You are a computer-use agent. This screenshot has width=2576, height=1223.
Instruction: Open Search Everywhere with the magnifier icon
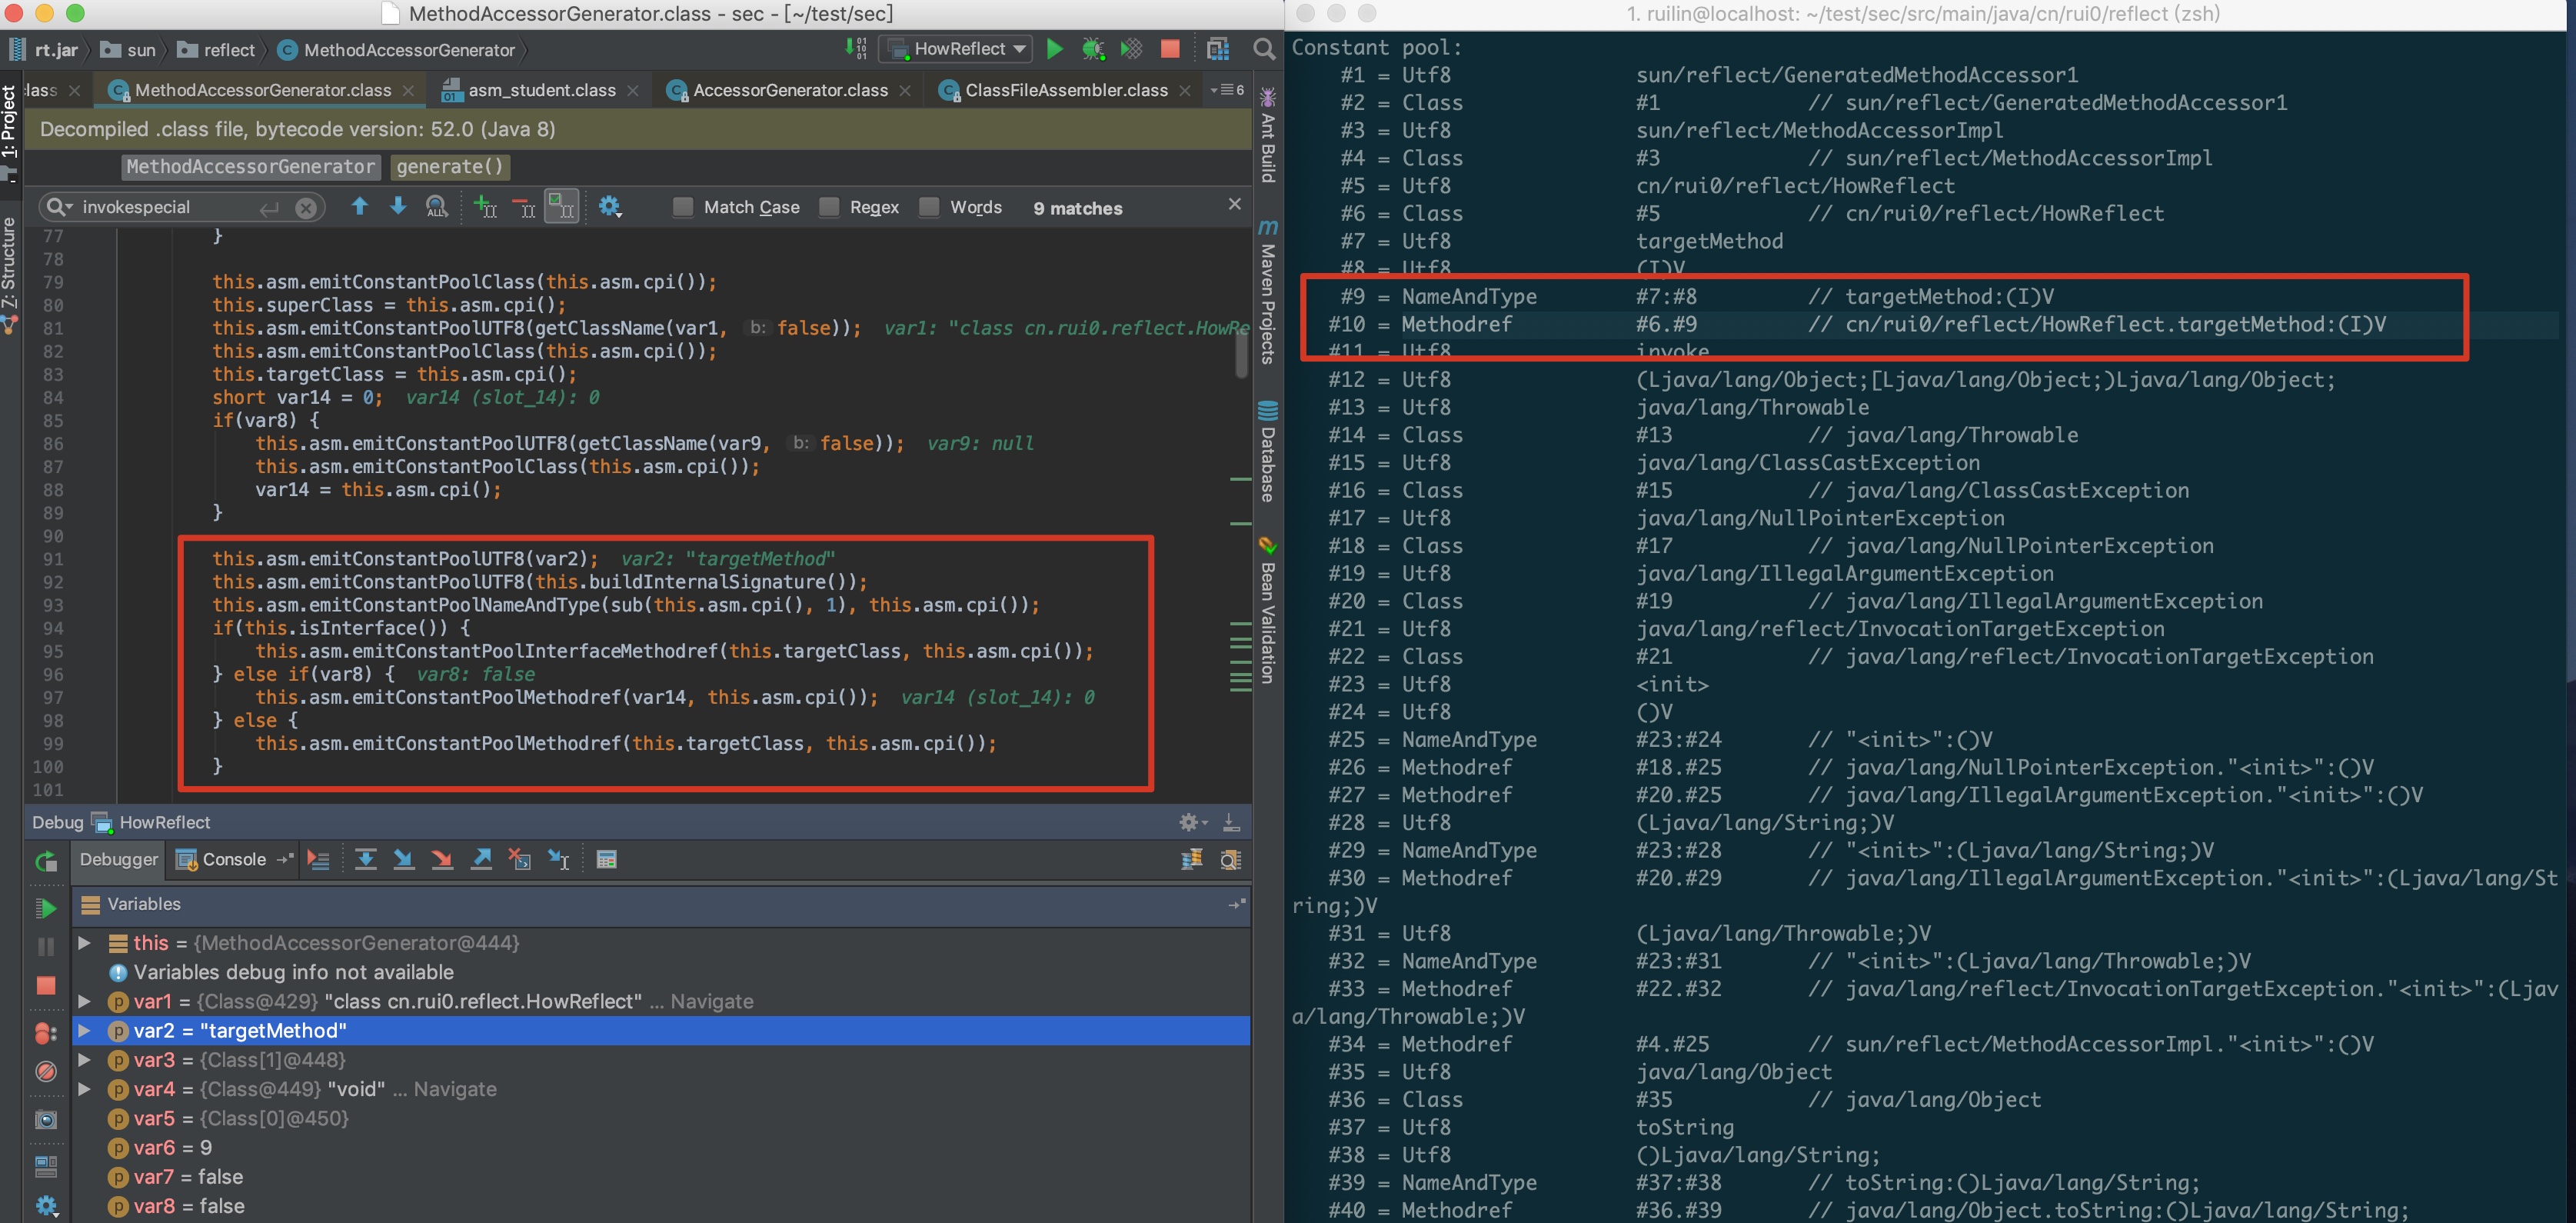point(1264,49)
